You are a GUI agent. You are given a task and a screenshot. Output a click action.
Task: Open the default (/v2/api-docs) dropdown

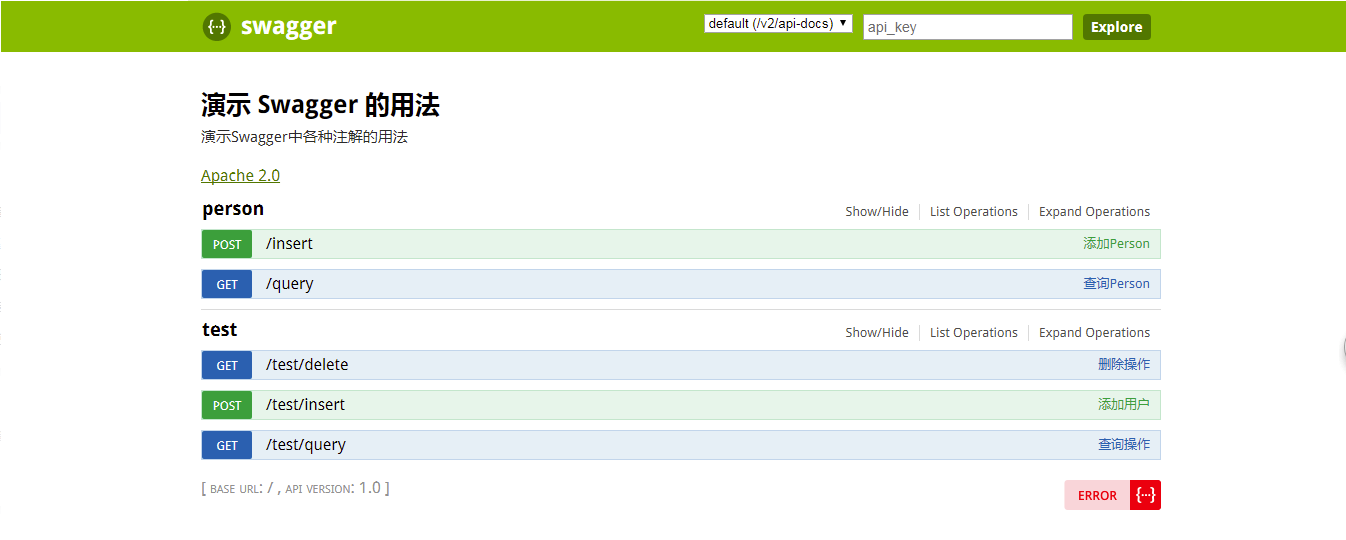pos(778,23)
